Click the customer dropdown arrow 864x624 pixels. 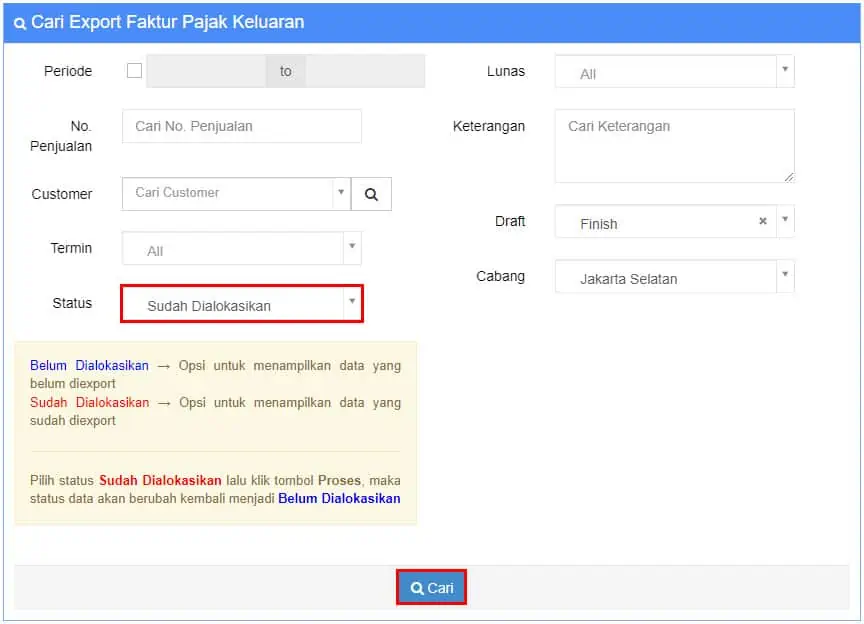tap(342, 193)
